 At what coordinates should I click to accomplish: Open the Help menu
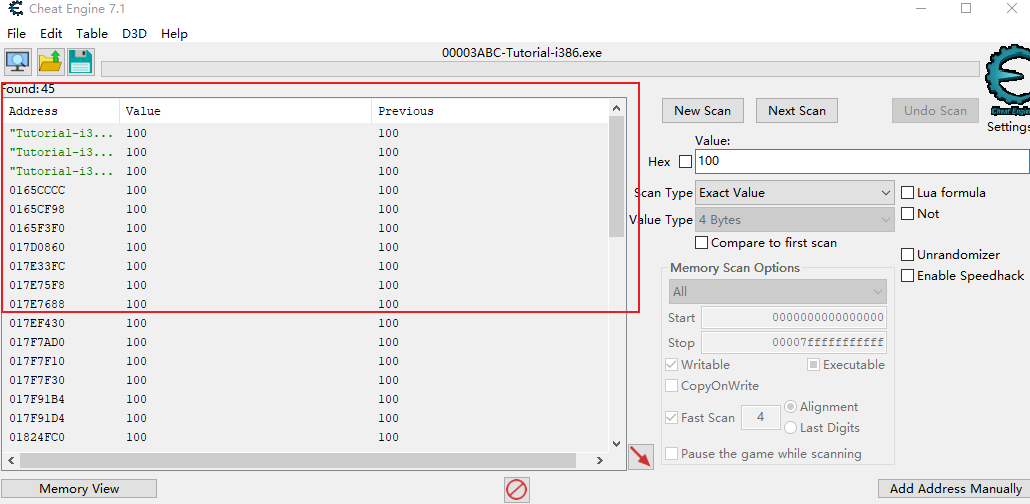click(x=174, y=34)
